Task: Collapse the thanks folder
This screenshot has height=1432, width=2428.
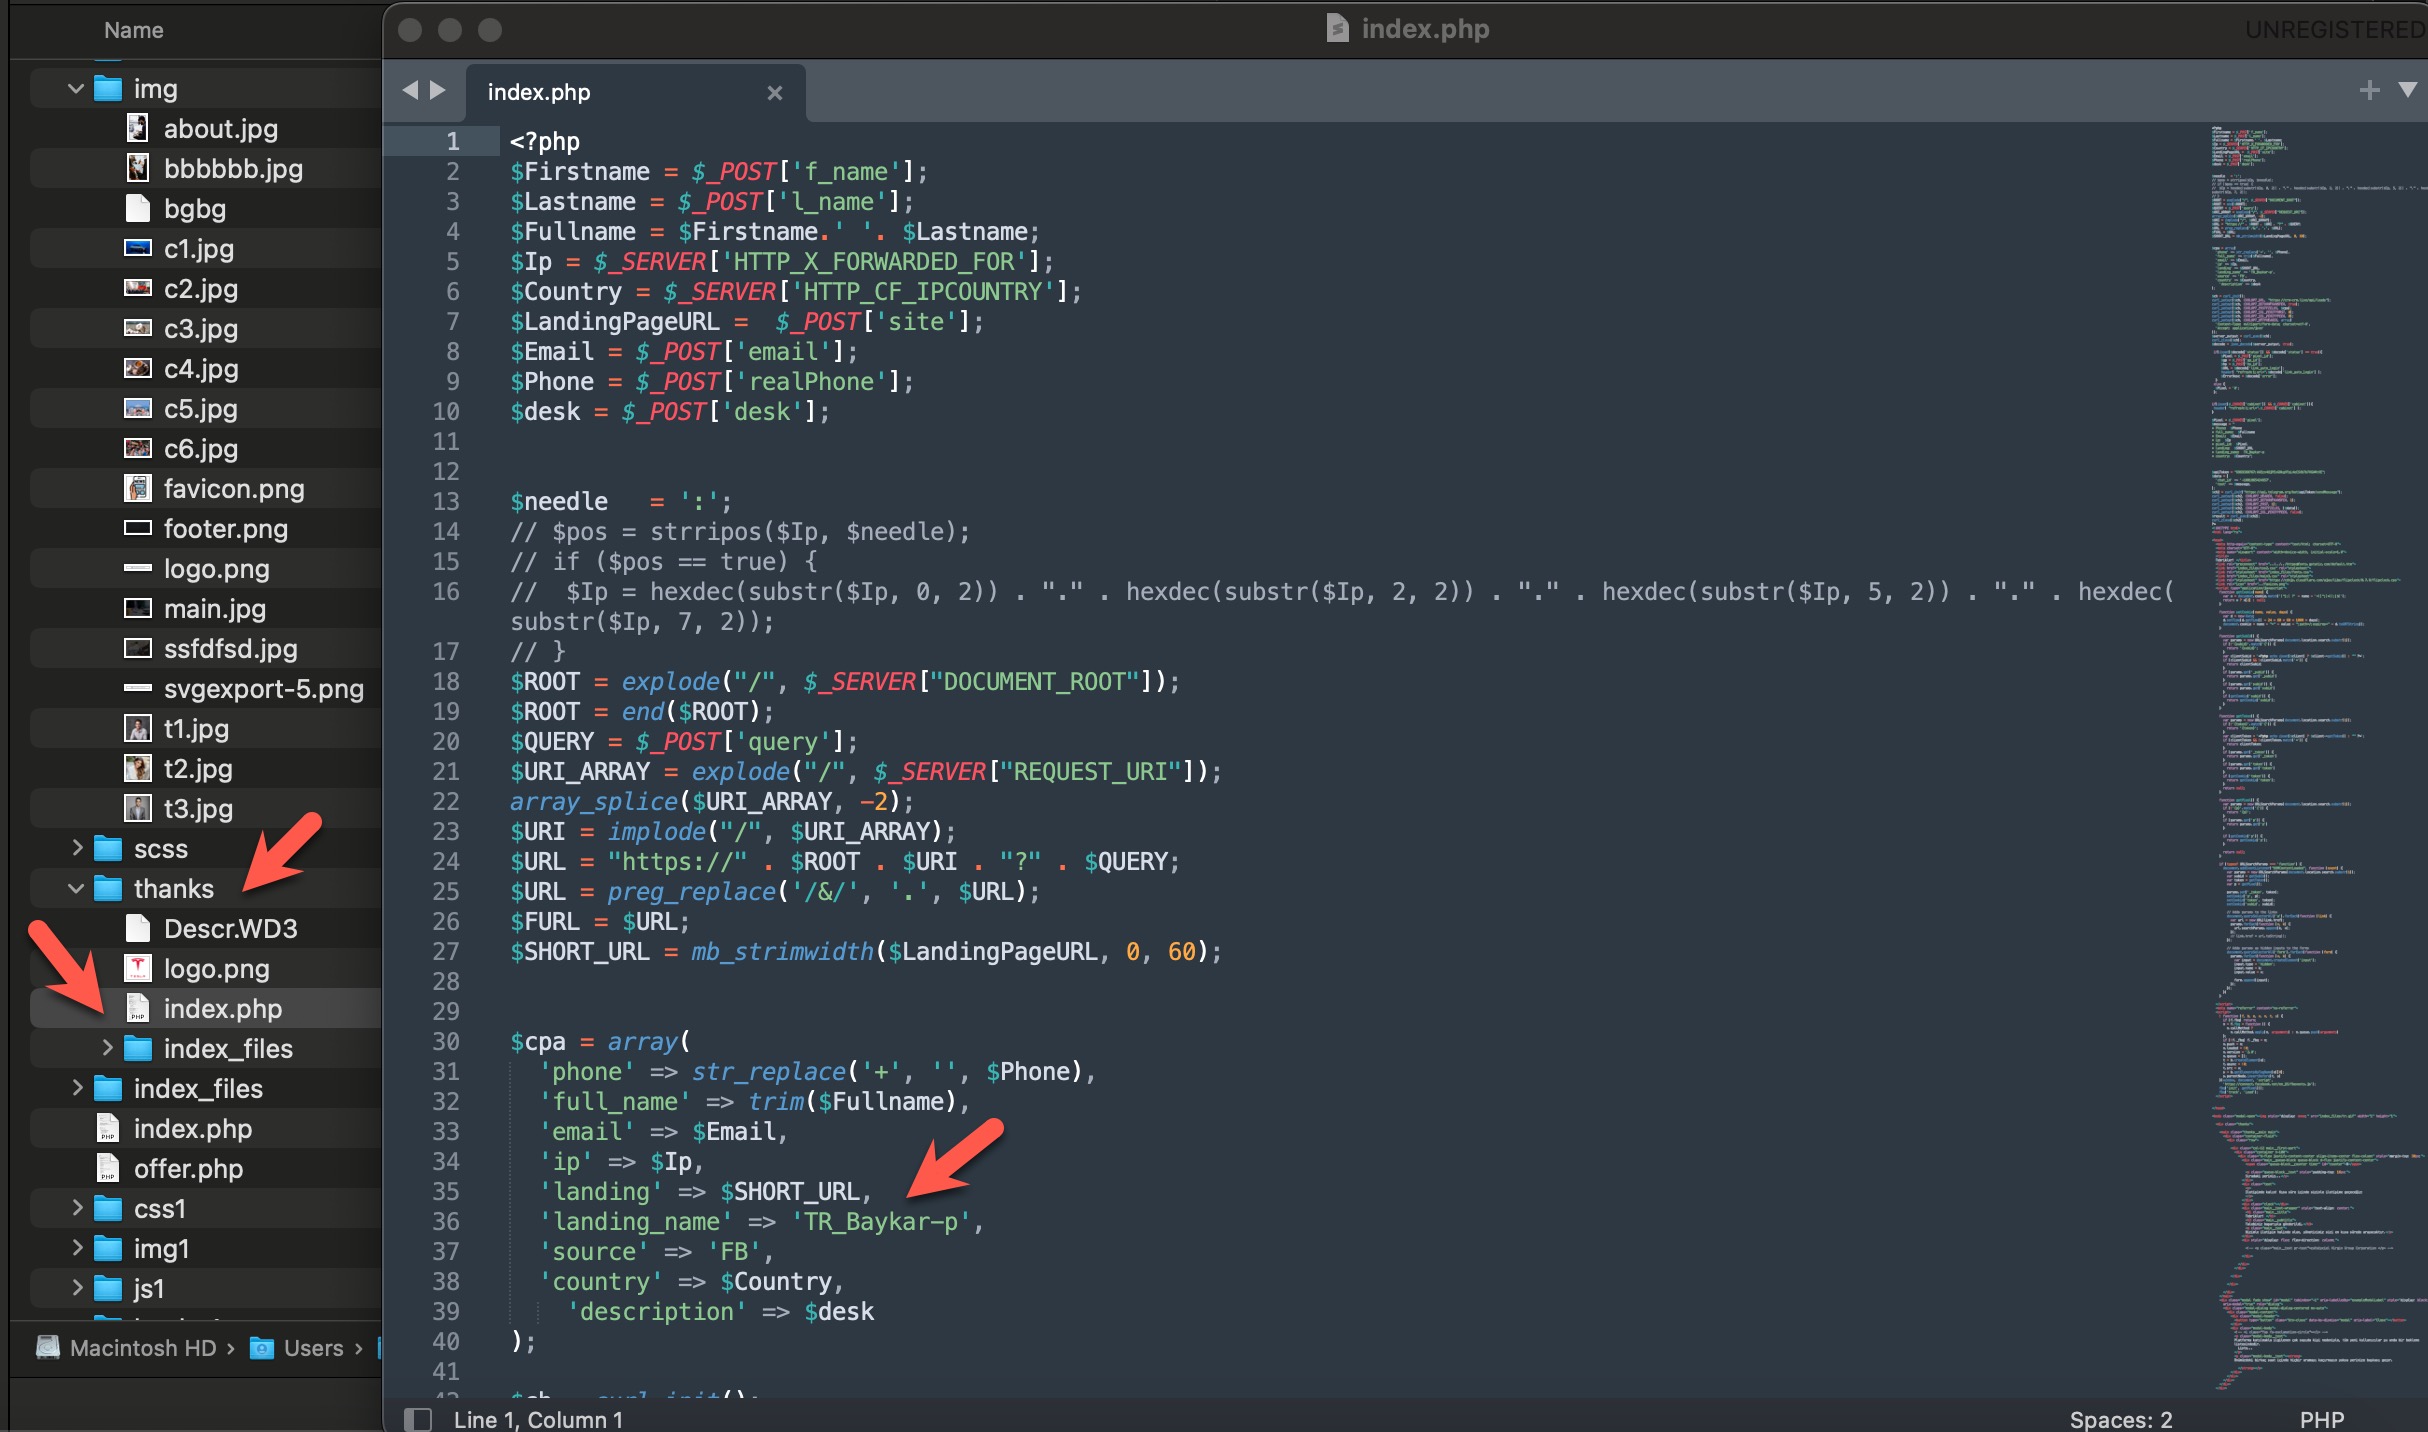Action: click(x=76, y=888)
